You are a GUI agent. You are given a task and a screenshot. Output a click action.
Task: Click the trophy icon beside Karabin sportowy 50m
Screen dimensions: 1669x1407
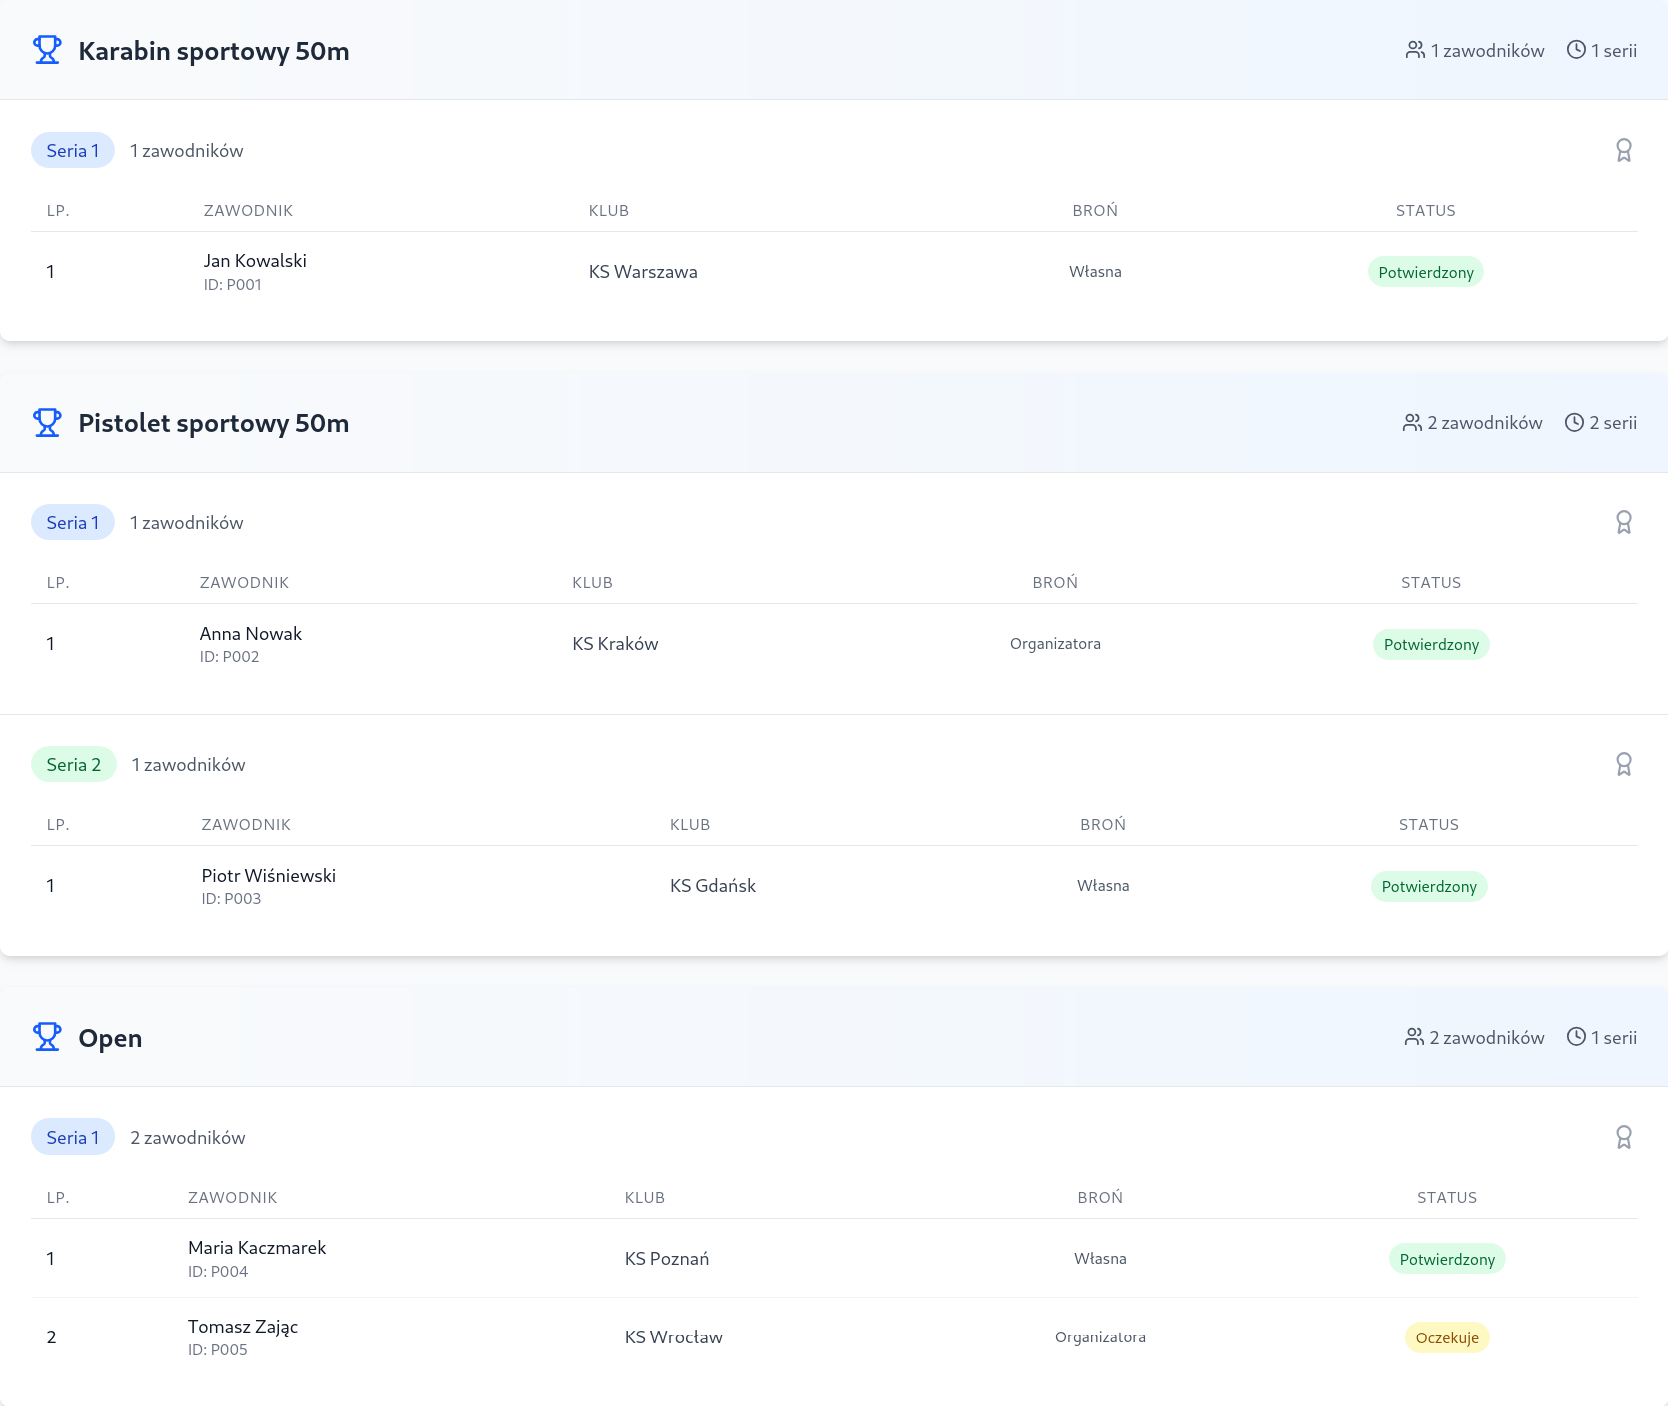(47, 50)
